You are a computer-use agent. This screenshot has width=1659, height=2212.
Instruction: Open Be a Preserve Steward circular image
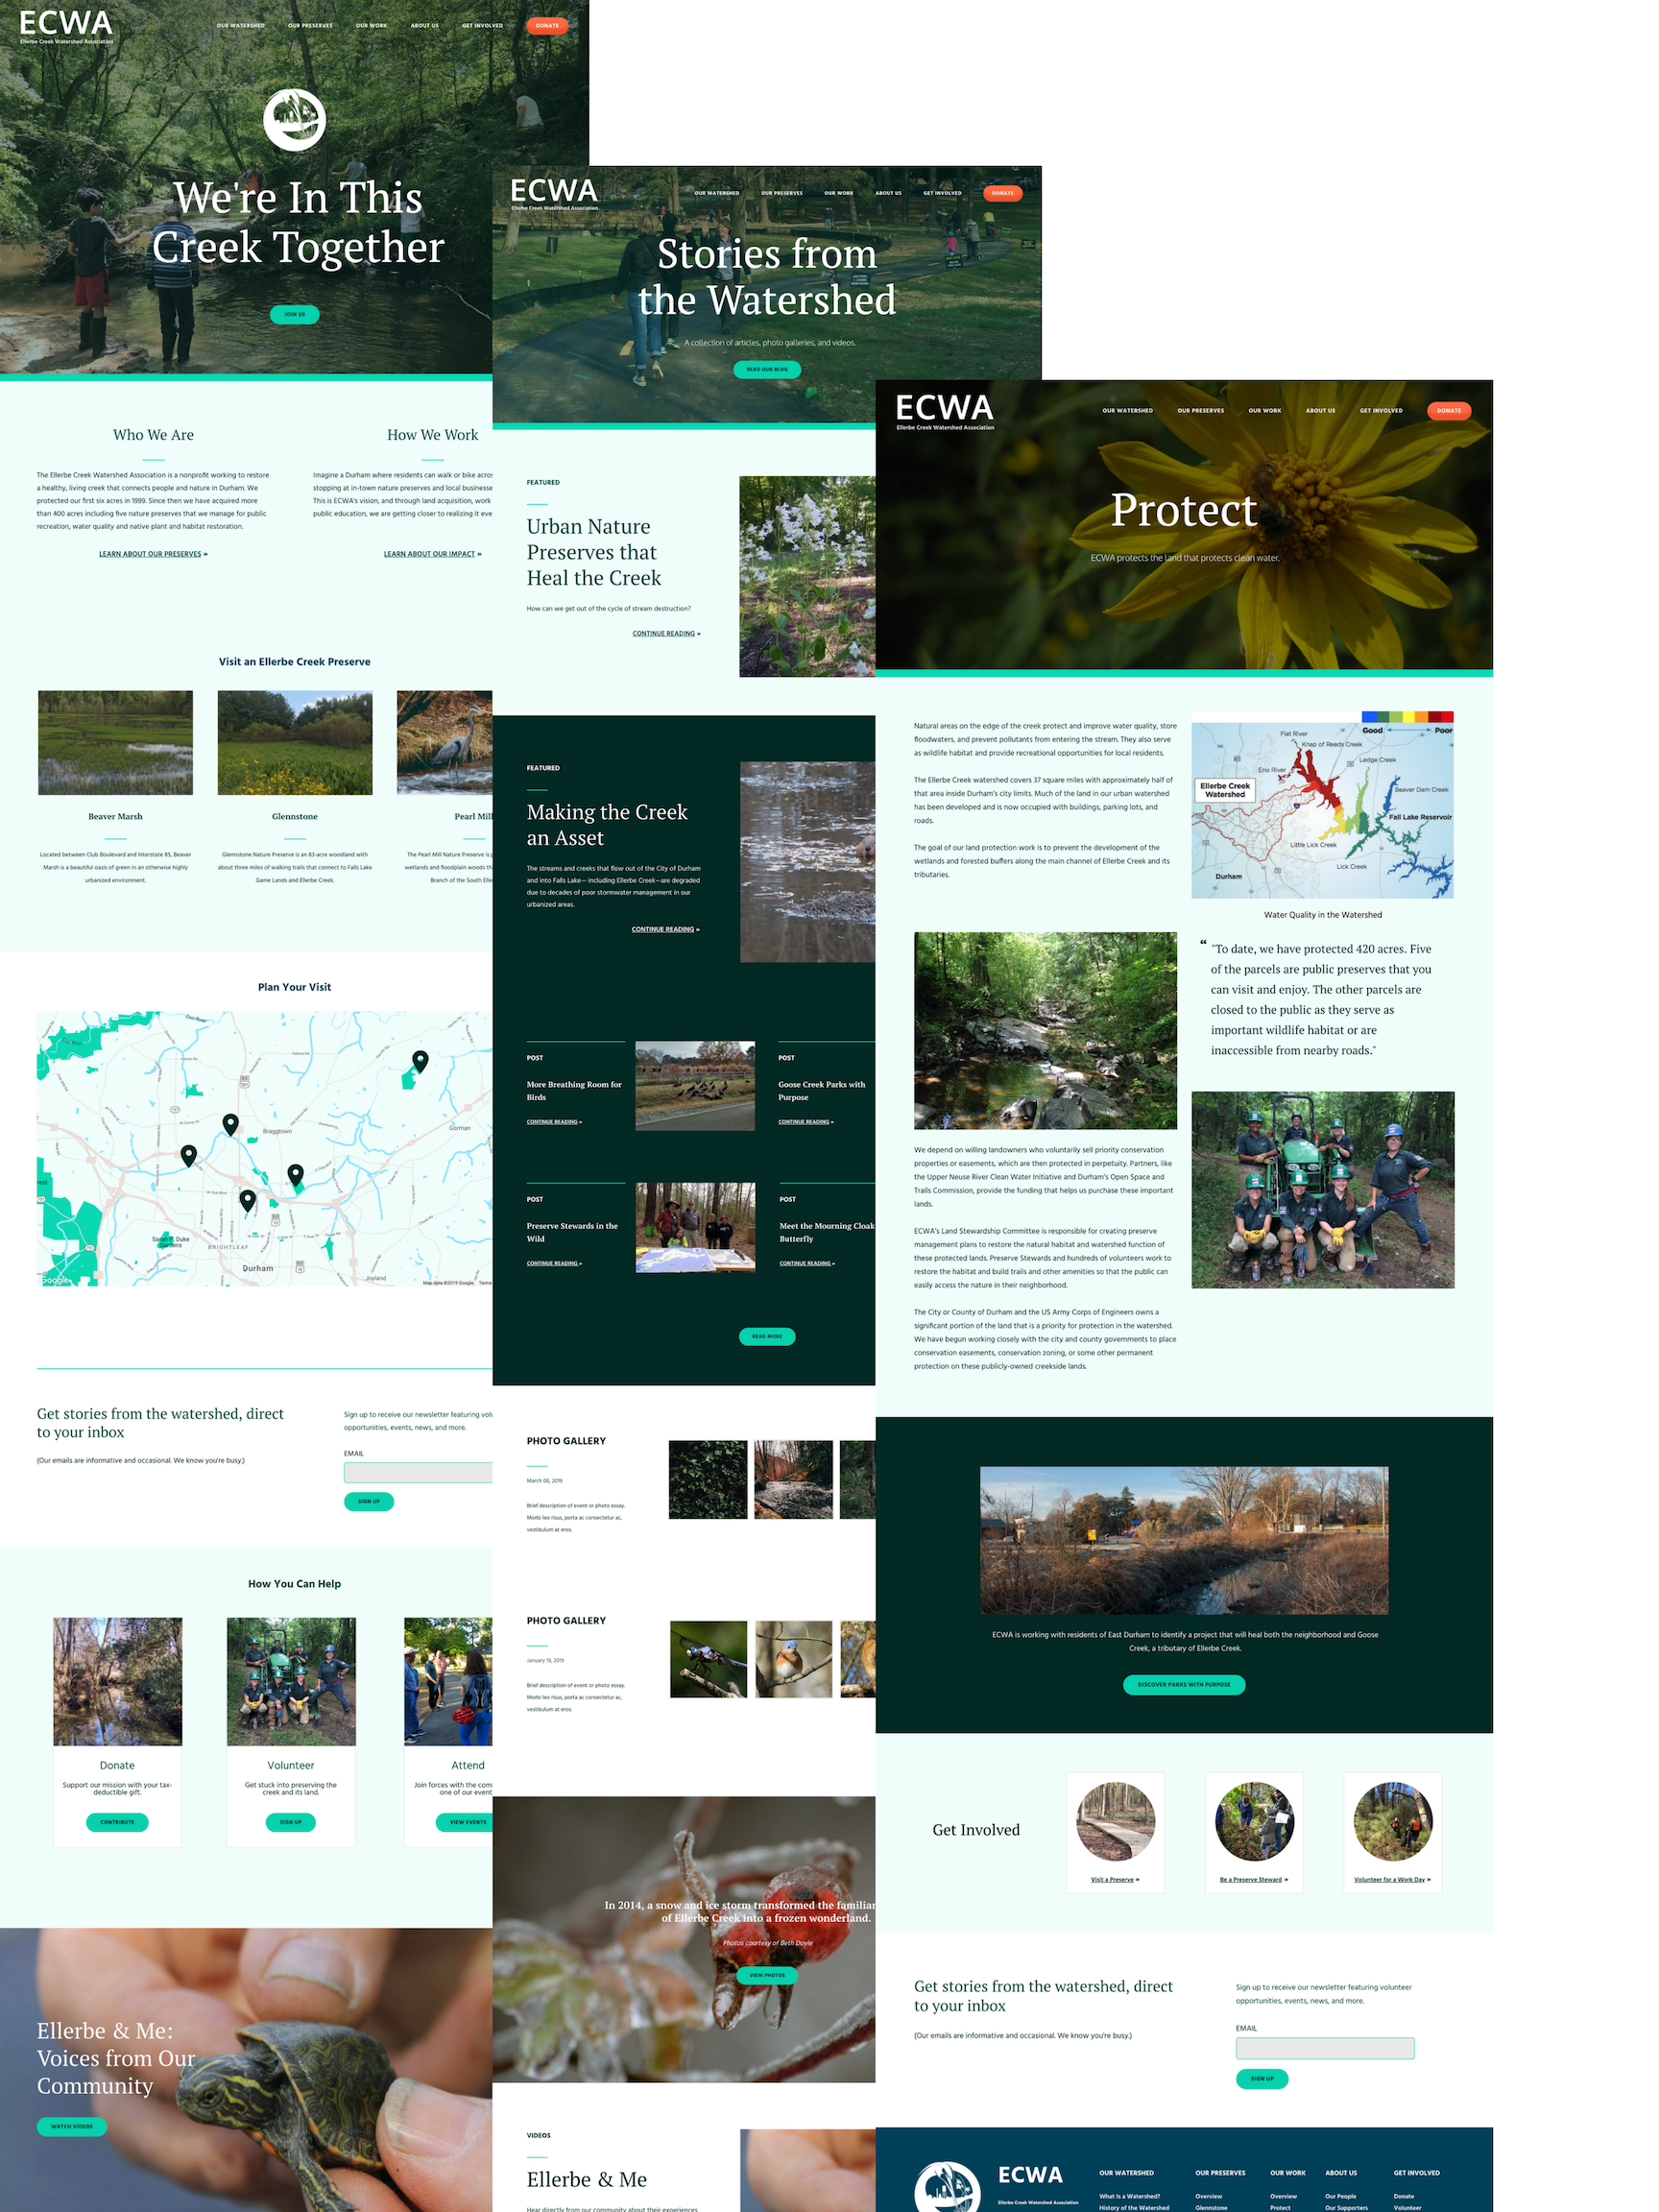(1254, 1821)
